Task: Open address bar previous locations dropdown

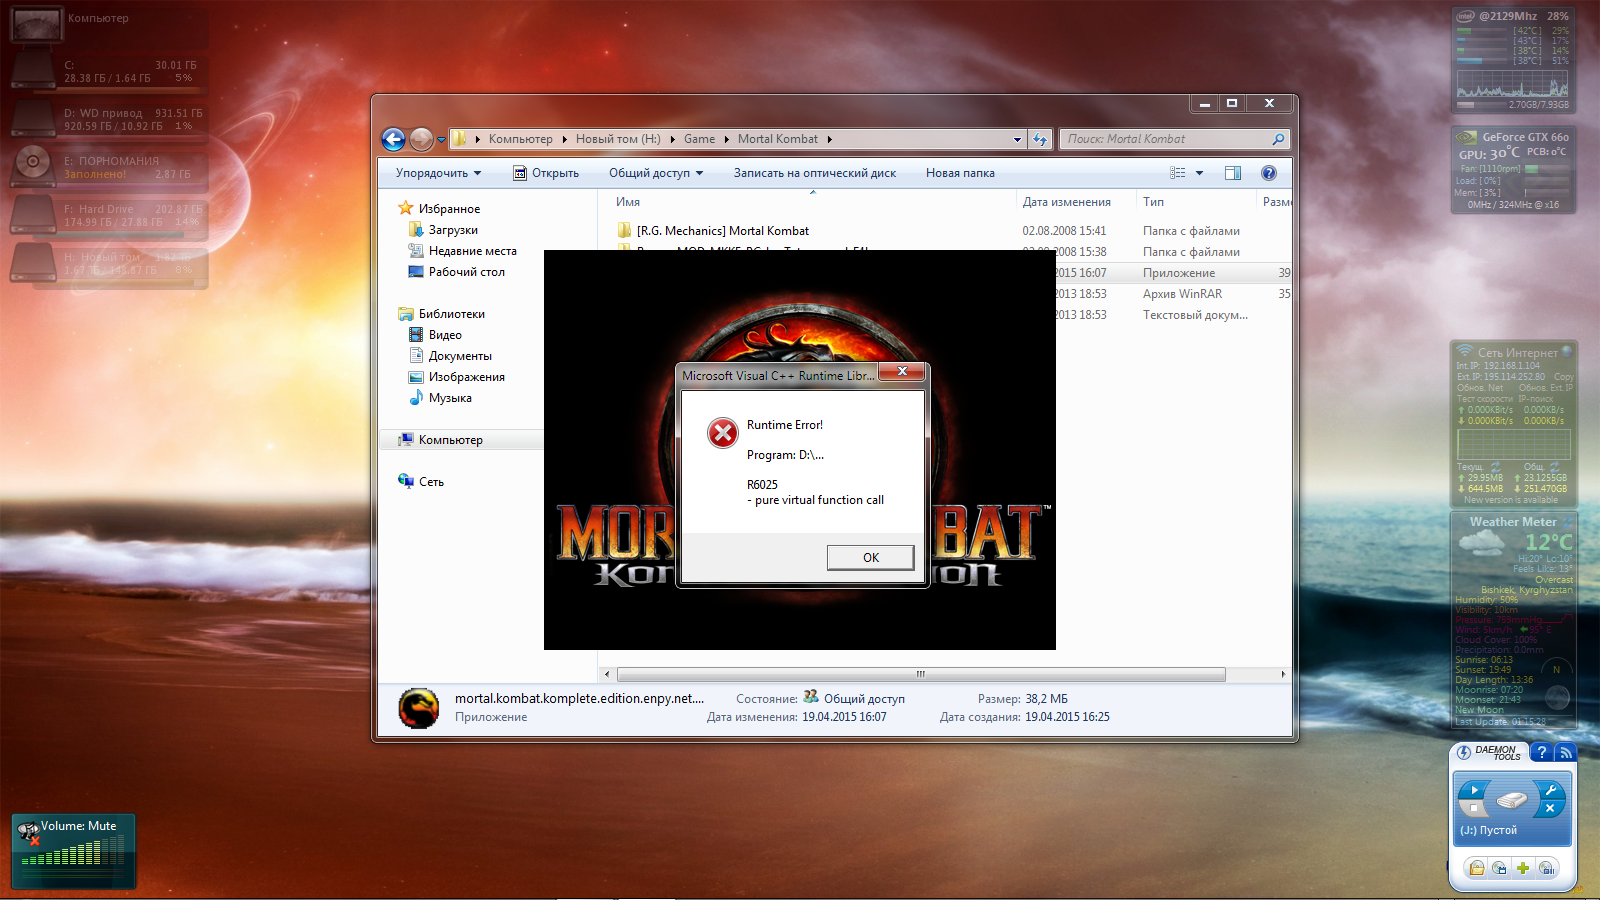Action: [1017, 139]
